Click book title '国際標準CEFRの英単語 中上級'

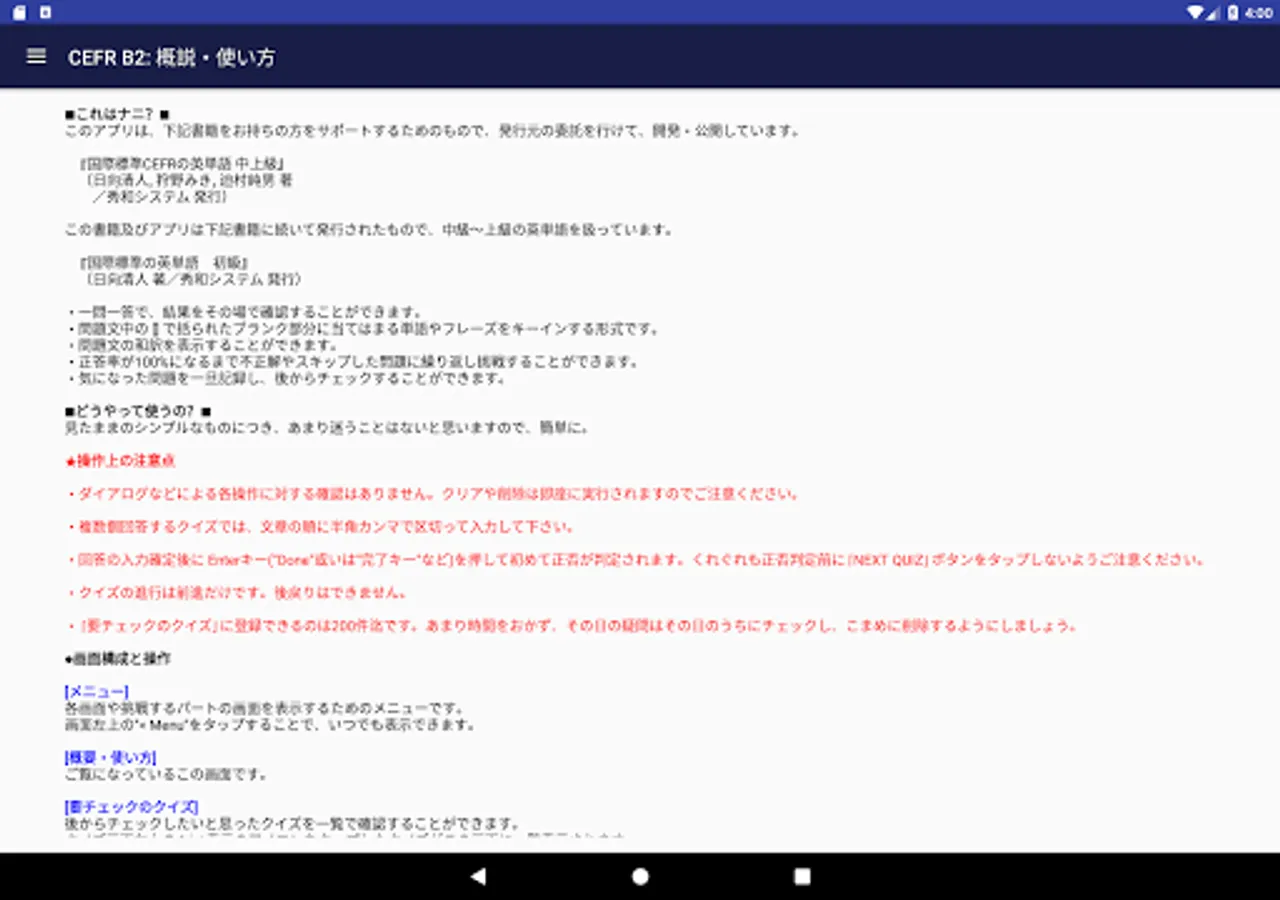coord(185,164)
